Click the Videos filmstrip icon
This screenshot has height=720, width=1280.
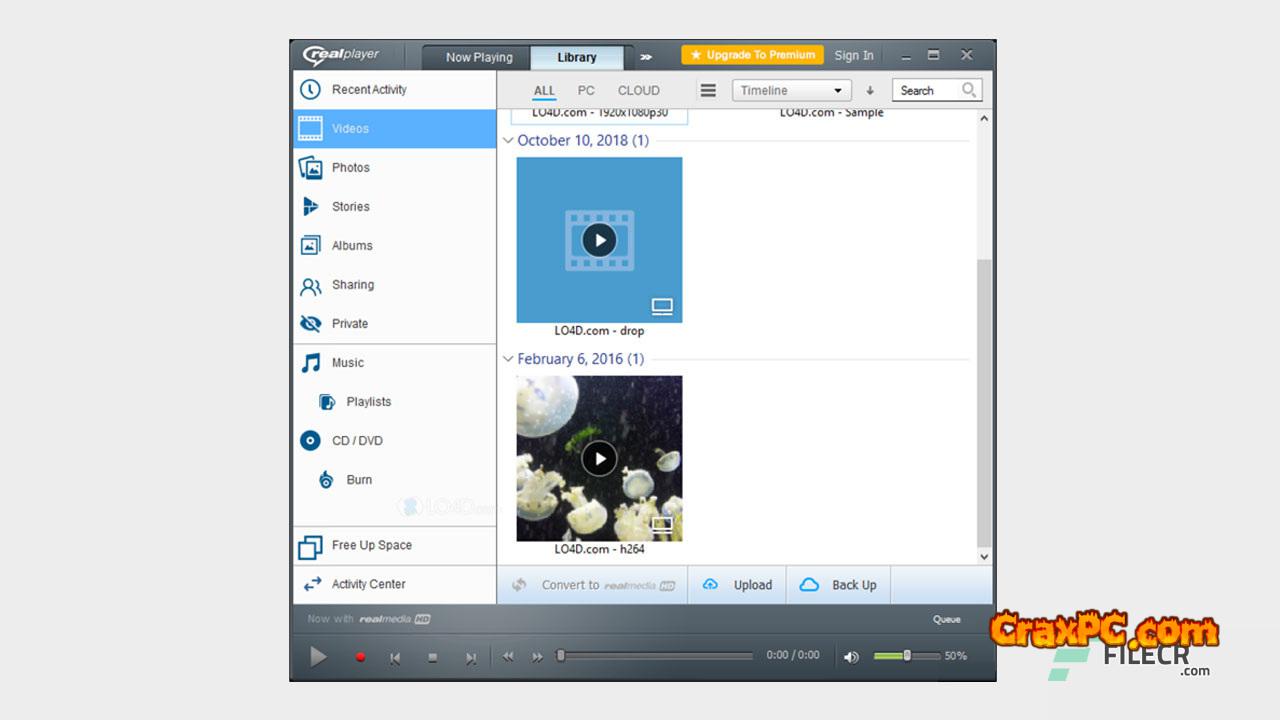coord(311,128)
